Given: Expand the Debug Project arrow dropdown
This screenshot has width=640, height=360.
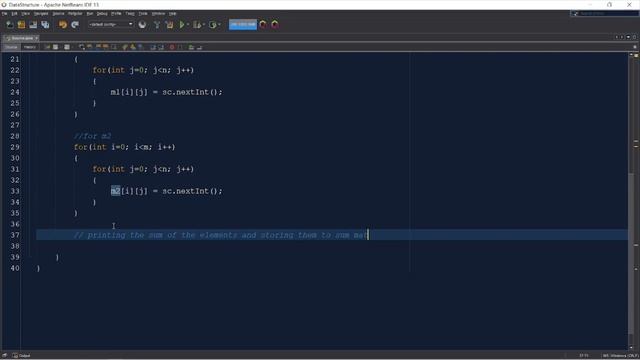Looking at the screenshot, I should pyautogui.click(x=204, y=25).
